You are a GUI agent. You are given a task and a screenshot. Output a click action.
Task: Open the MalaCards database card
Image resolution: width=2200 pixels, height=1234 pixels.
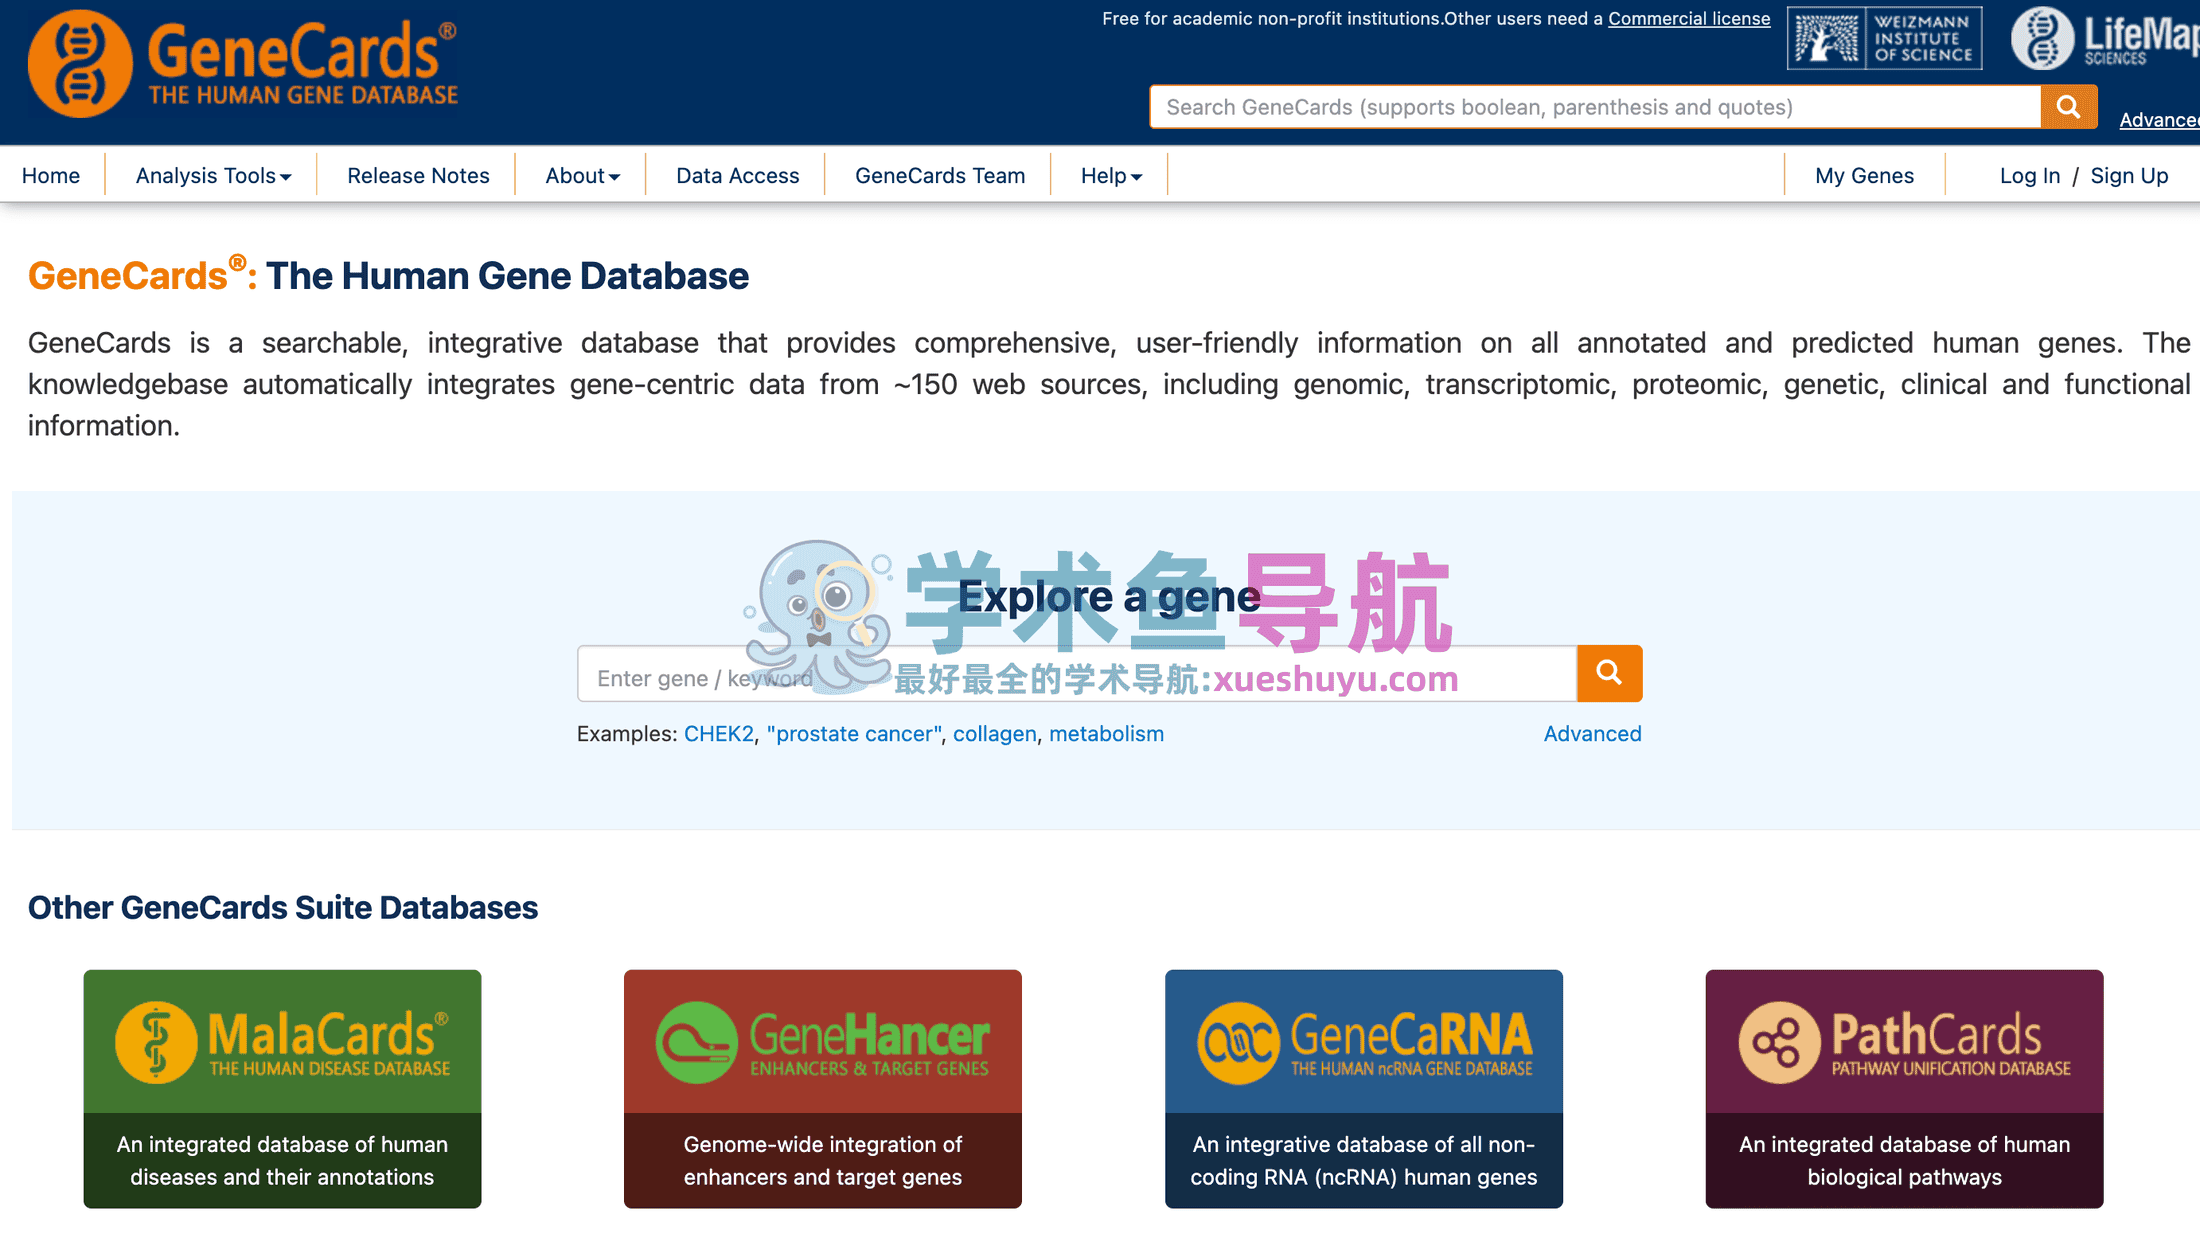pos(282,1088)
